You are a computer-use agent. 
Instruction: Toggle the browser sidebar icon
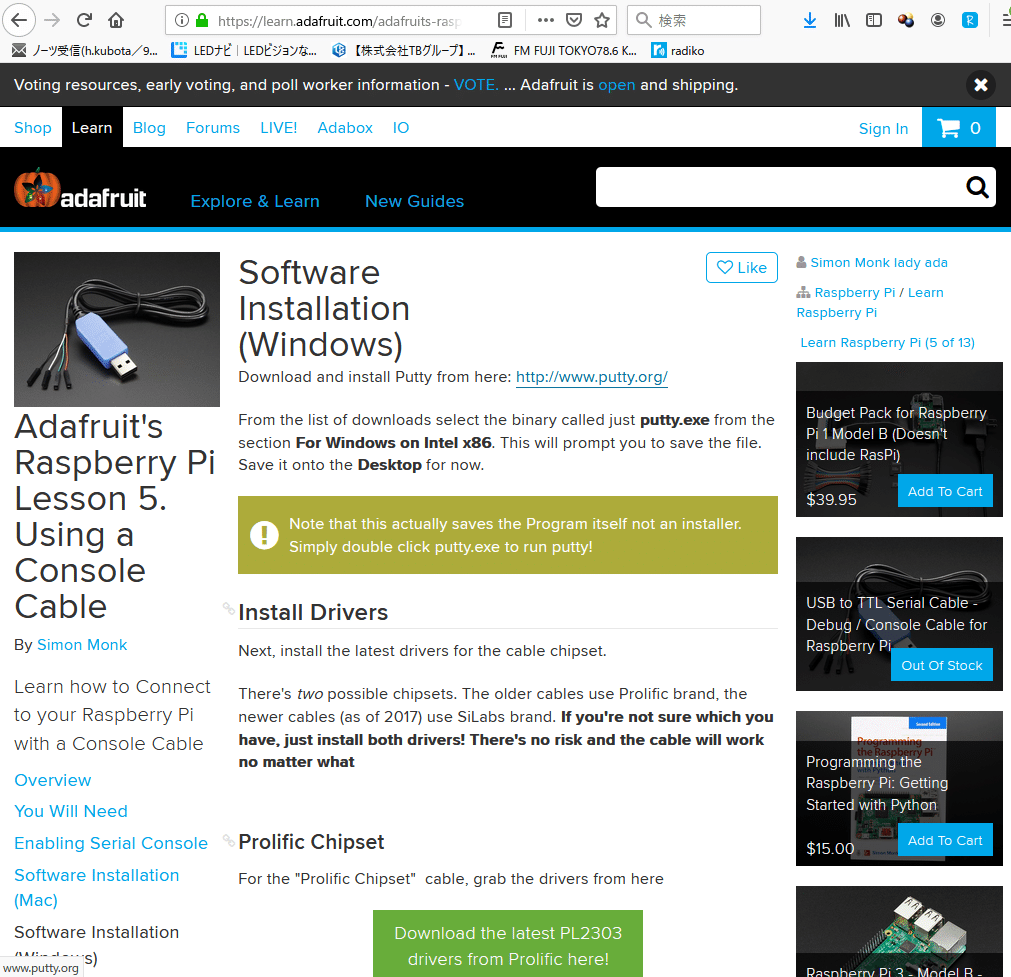[874, 20]
